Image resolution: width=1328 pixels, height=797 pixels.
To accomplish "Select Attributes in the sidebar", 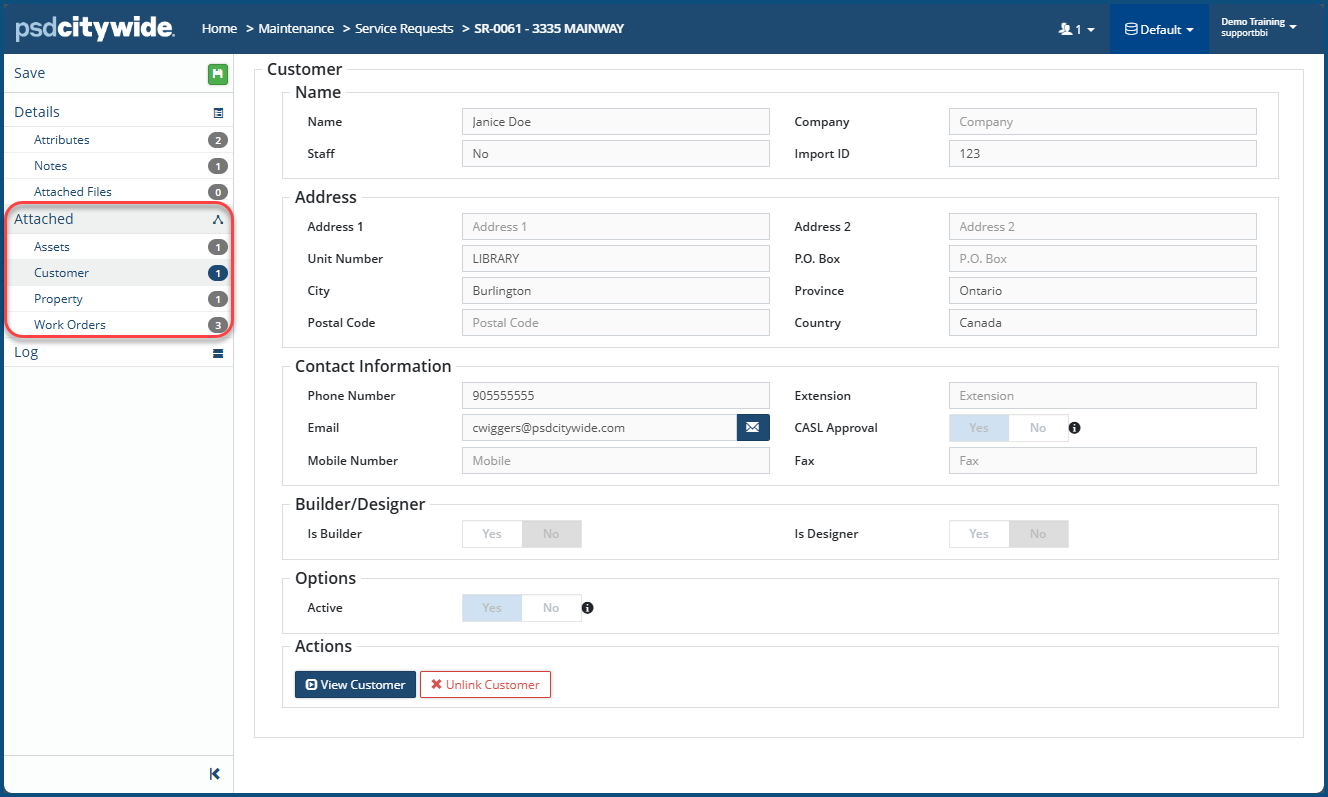I will 62,140.
